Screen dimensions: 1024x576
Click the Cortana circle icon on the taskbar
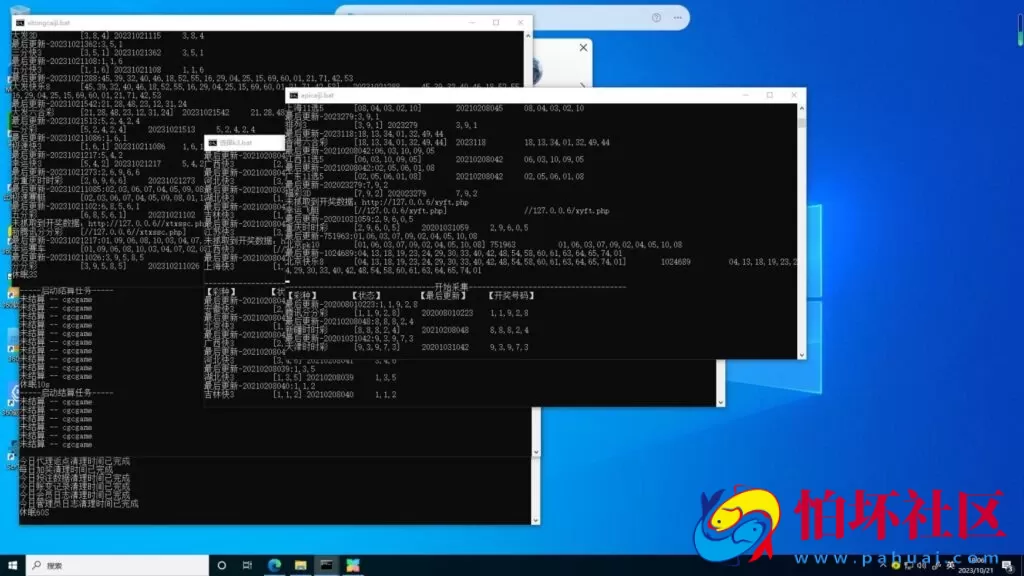point(222,563)
